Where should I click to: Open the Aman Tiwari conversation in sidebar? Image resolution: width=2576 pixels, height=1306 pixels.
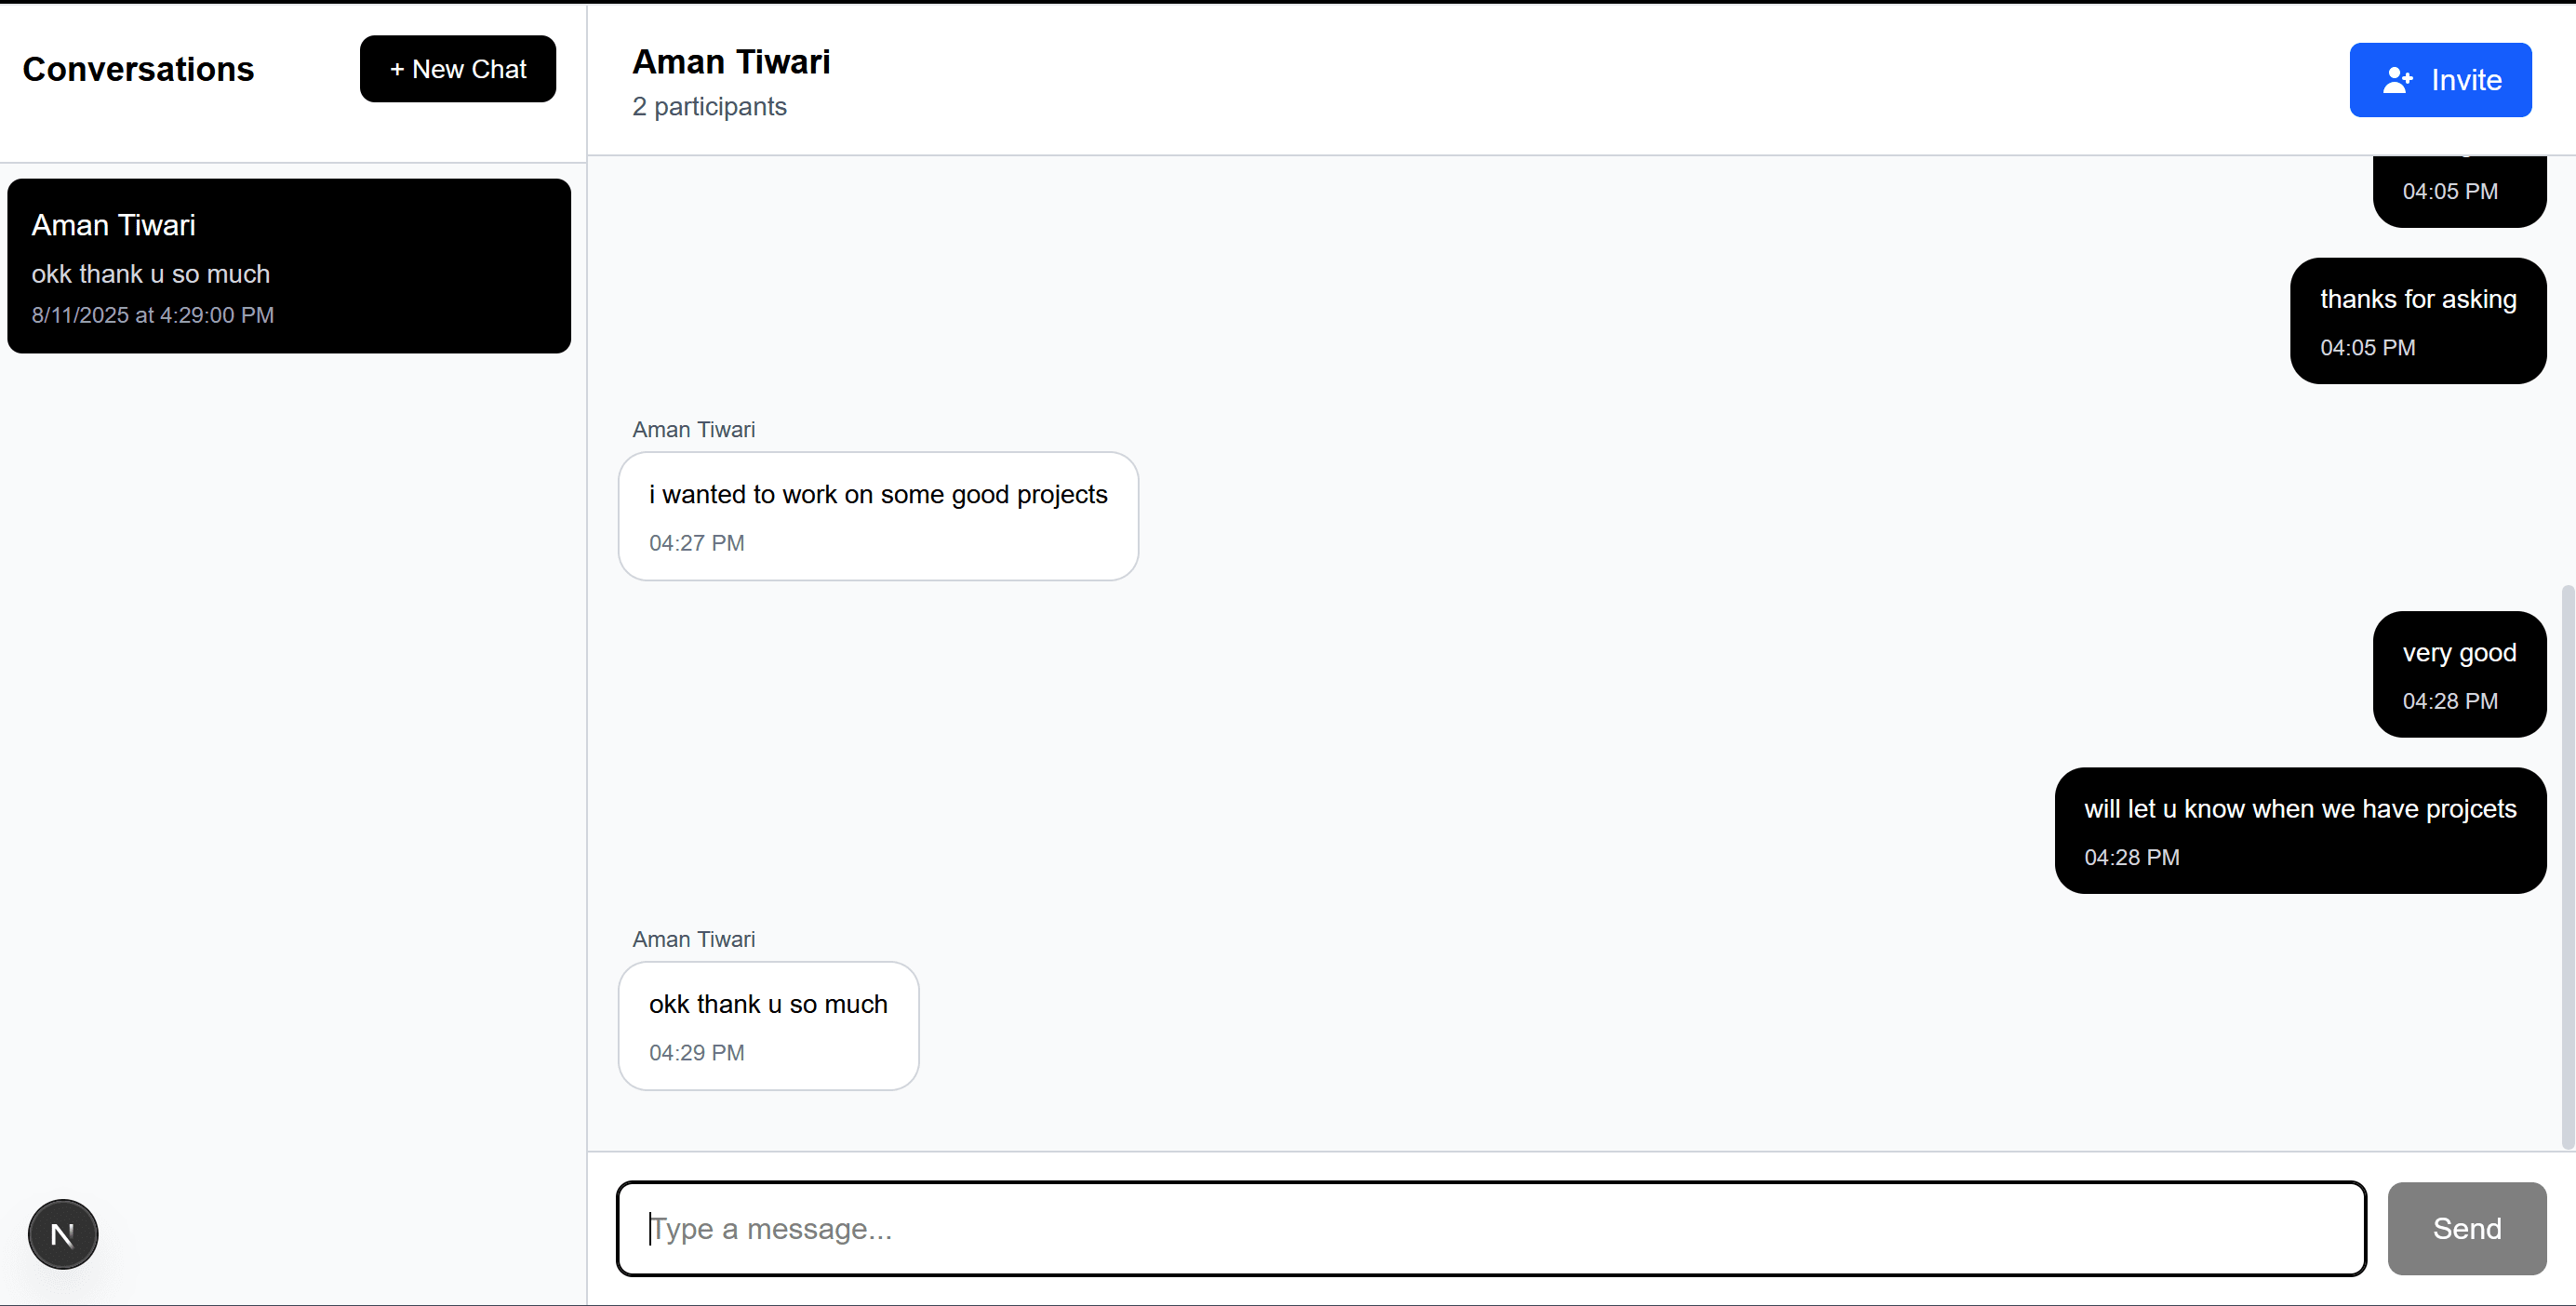click(289, 266)
